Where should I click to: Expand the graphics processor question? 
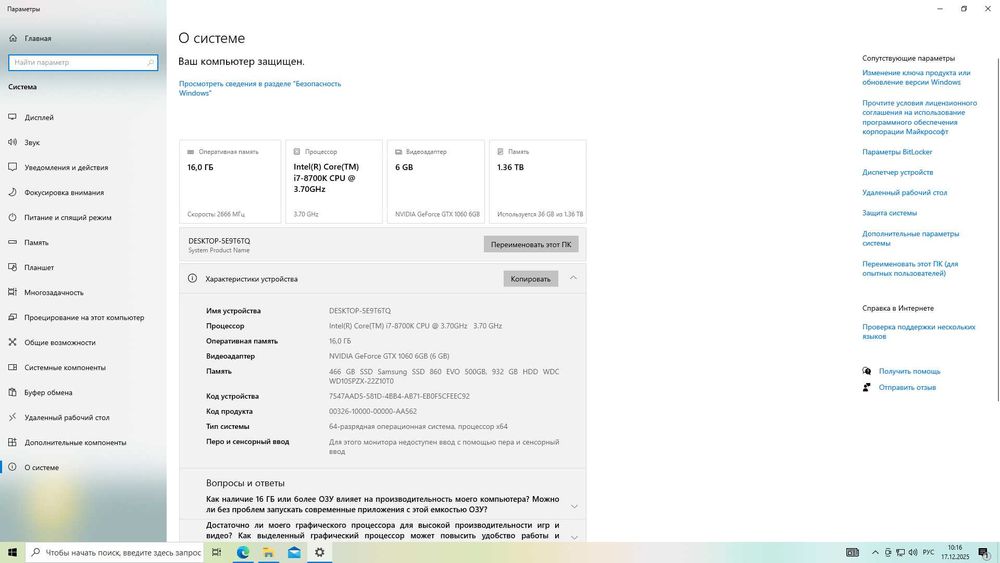574,537
